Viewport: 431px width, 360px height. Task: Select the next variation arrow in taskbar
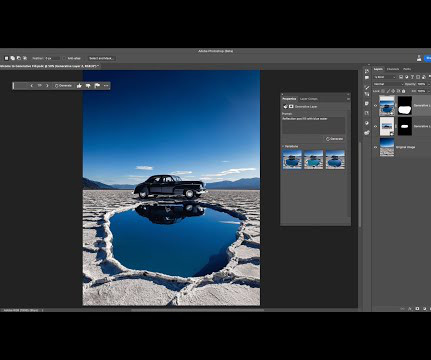(x=47, y=86)
